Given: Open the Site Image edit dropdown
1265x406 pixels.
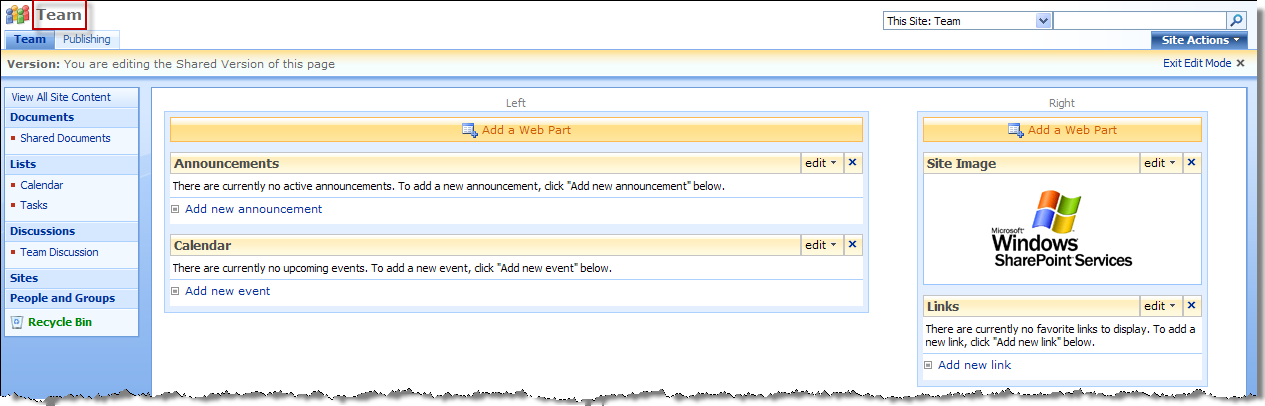Looking at the screenshot, I should point(1160,162).
